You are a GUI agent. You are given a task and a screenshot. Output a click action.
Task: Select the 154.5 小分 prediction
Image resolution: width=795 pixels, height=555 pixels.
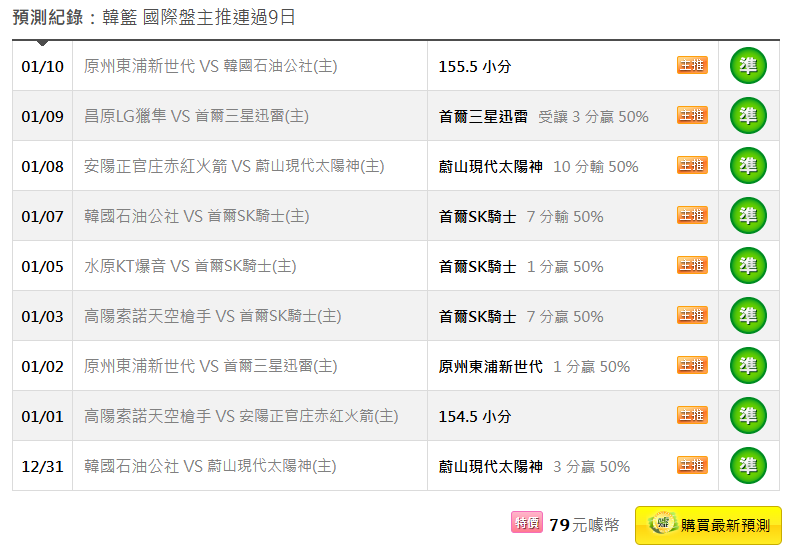pyautogui.click(x=475, y=417)
